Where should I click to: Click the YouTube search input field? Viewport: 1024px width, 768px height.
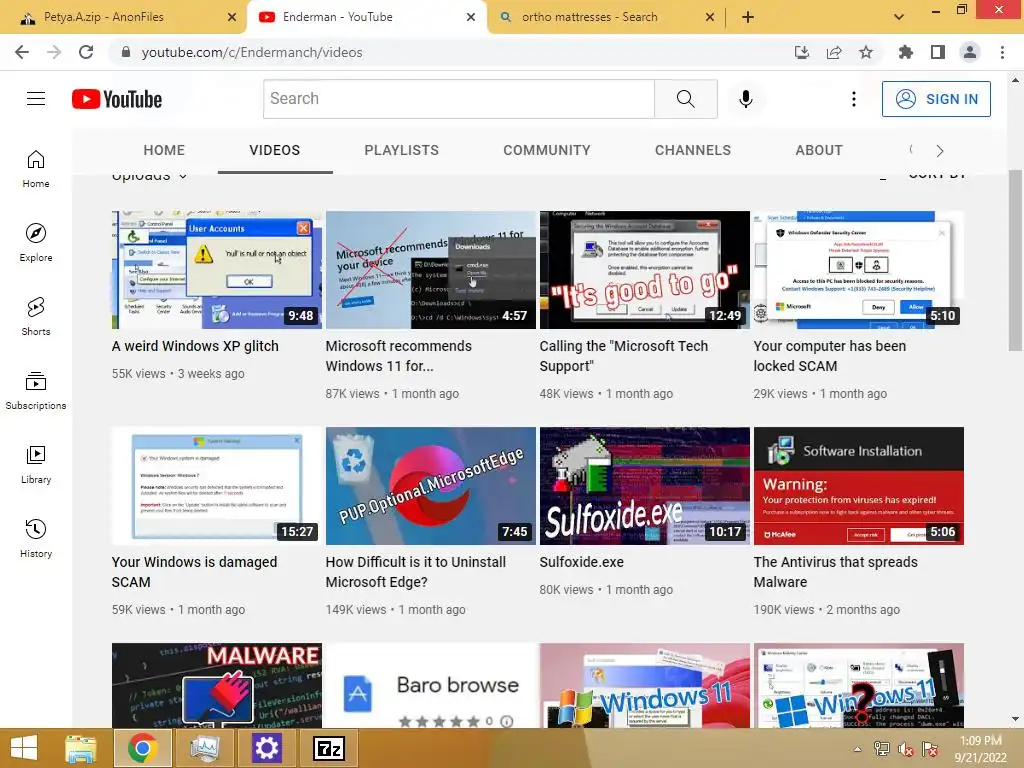[458, 99]
